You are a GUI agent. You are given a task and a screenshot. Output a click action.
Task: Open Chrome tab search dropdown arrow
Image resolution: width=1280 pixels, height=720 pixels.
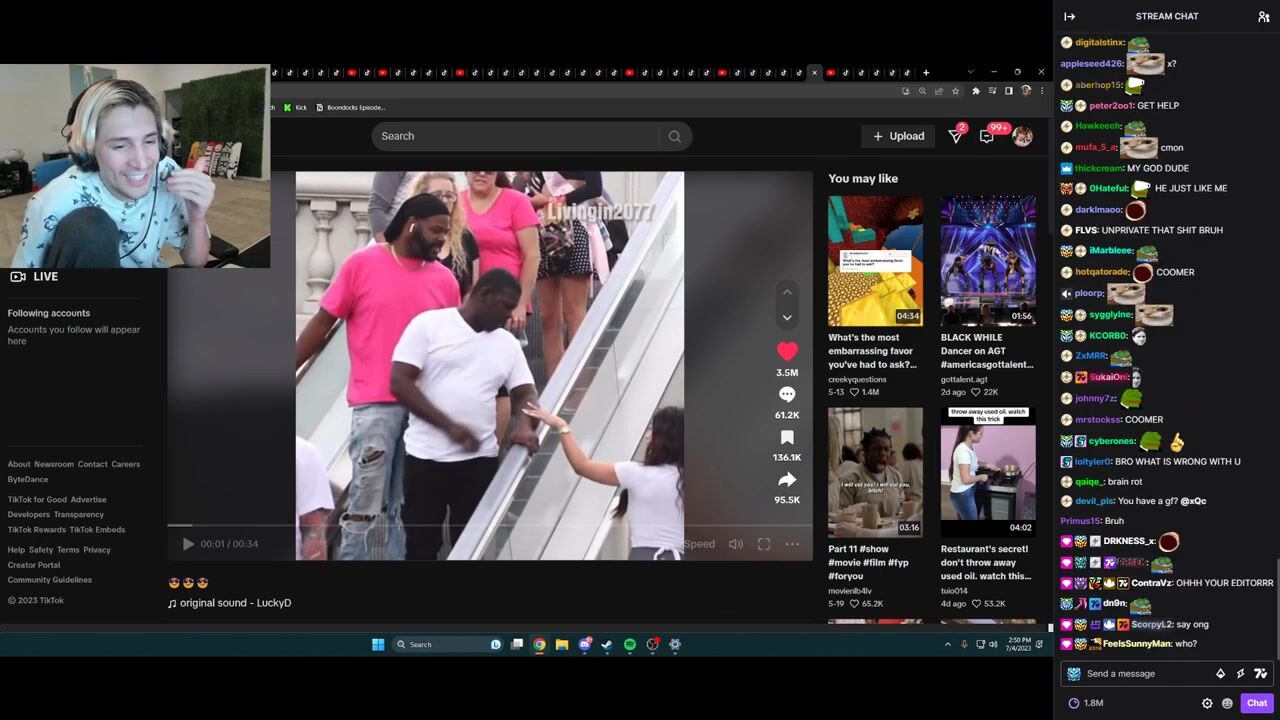pyautogui.click(x=970, y=72)
